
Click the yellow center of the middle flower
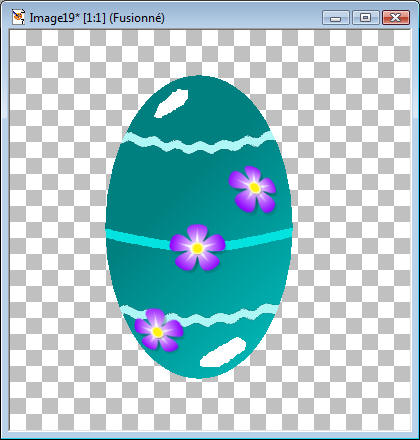(197, 248)
